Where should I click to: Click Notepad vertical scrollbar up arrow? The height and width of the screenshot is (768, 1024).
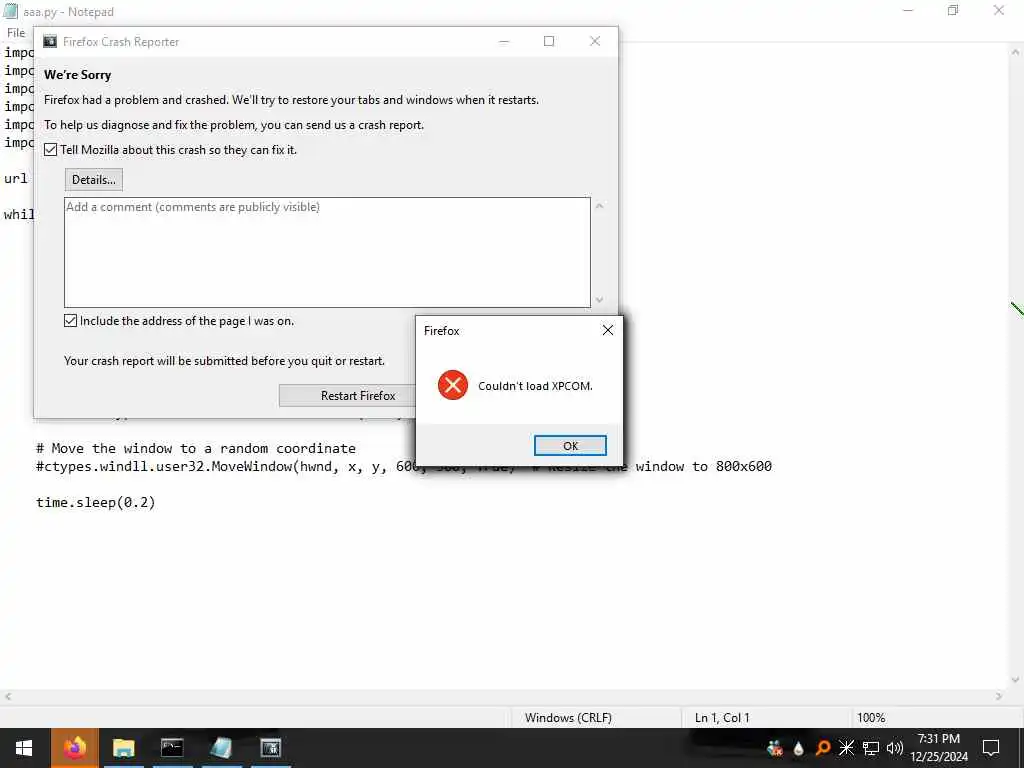(x=1016, y=52)
